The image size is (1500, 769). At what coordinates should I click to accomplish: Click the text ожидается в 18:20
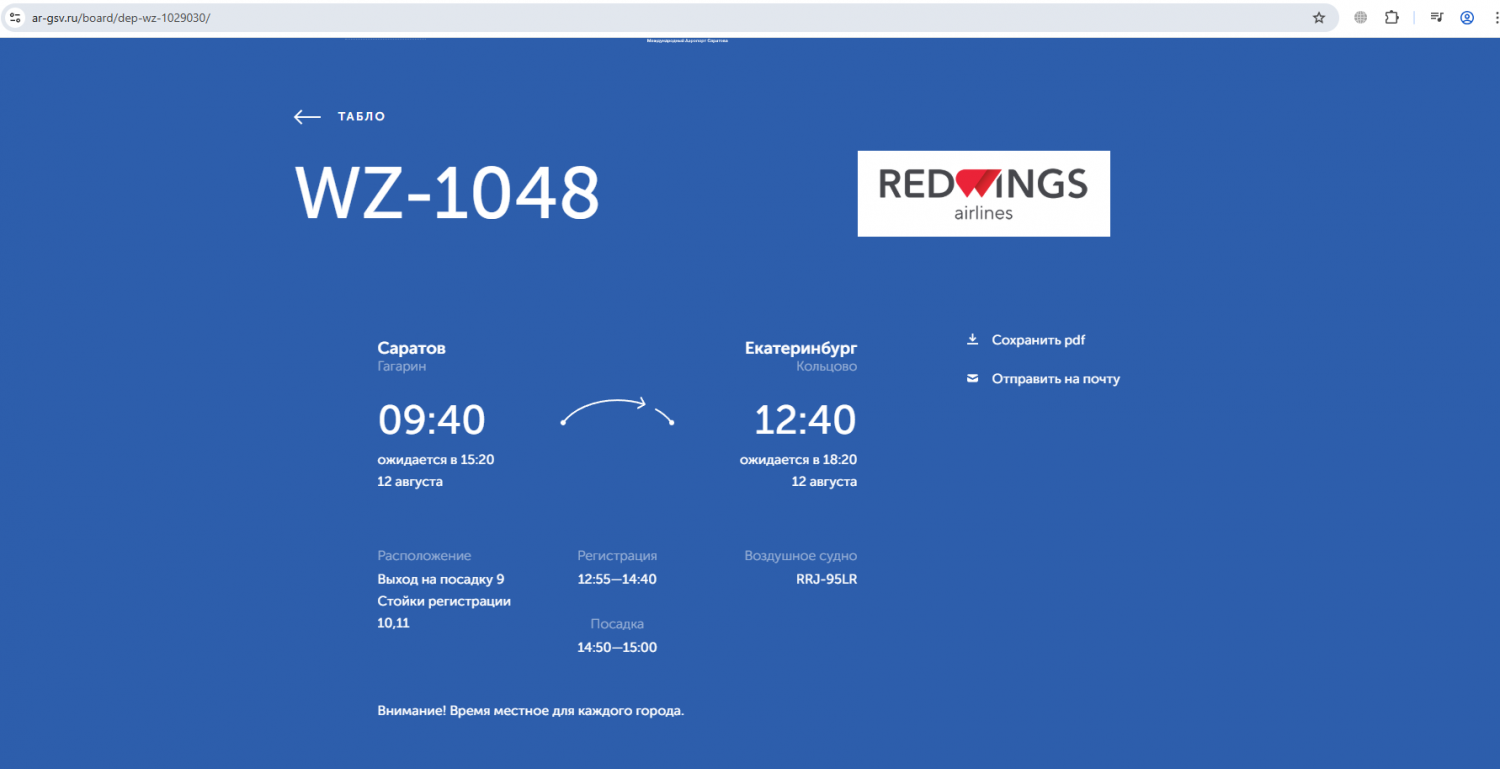[x=798, y=460]
